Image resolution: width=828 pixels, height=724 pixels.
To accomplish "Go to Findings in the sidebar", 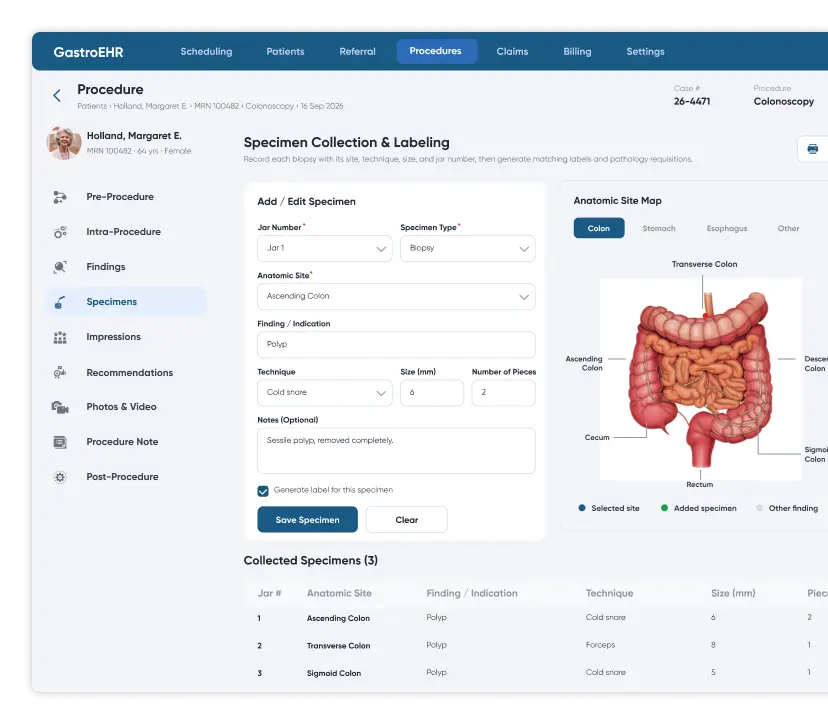I will click(106, 267).
